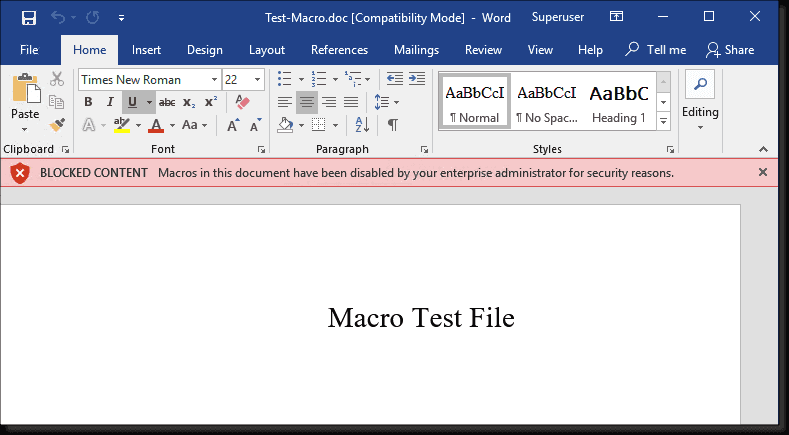Click the Save icon in title bar
The image size is (789, 435).
[29, 18]
